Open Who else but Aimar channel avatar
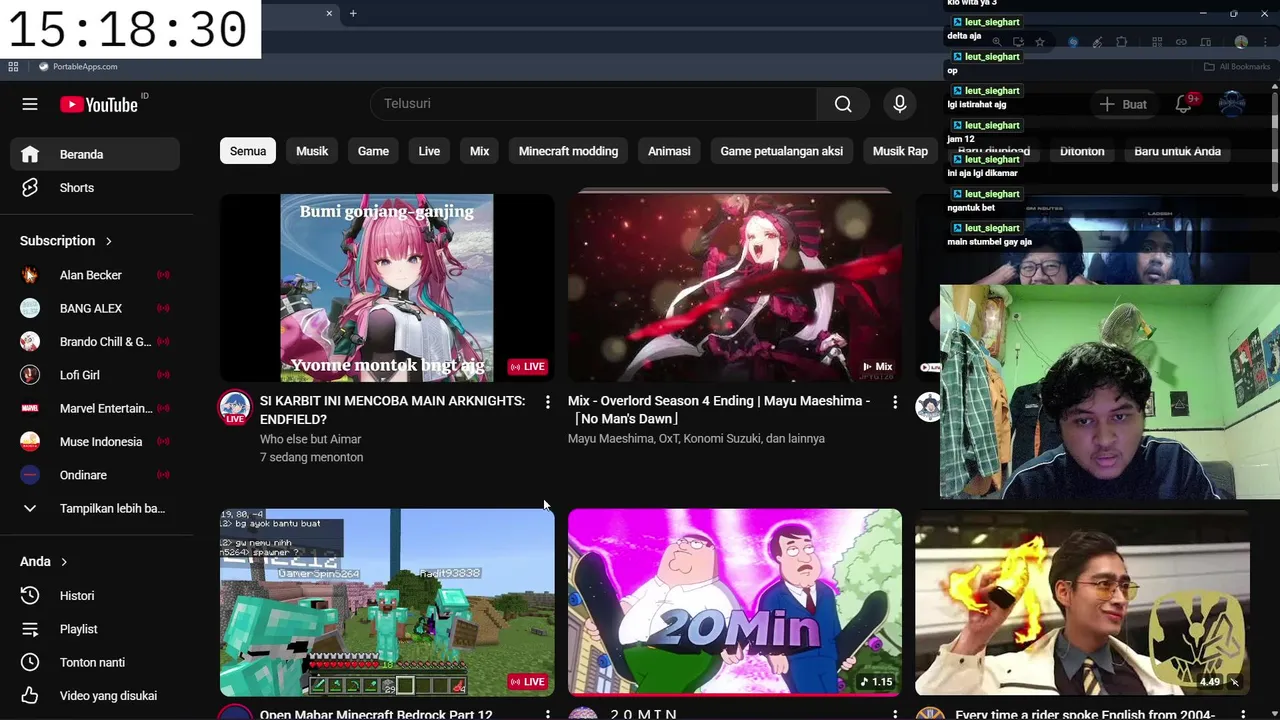1280x720 pixels. coord(235,407)
